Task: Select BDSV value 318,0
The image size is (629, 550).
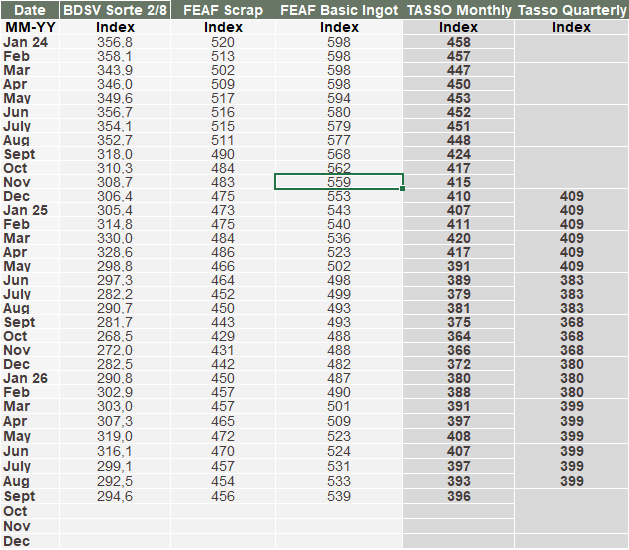Action: tap(115, 154)
